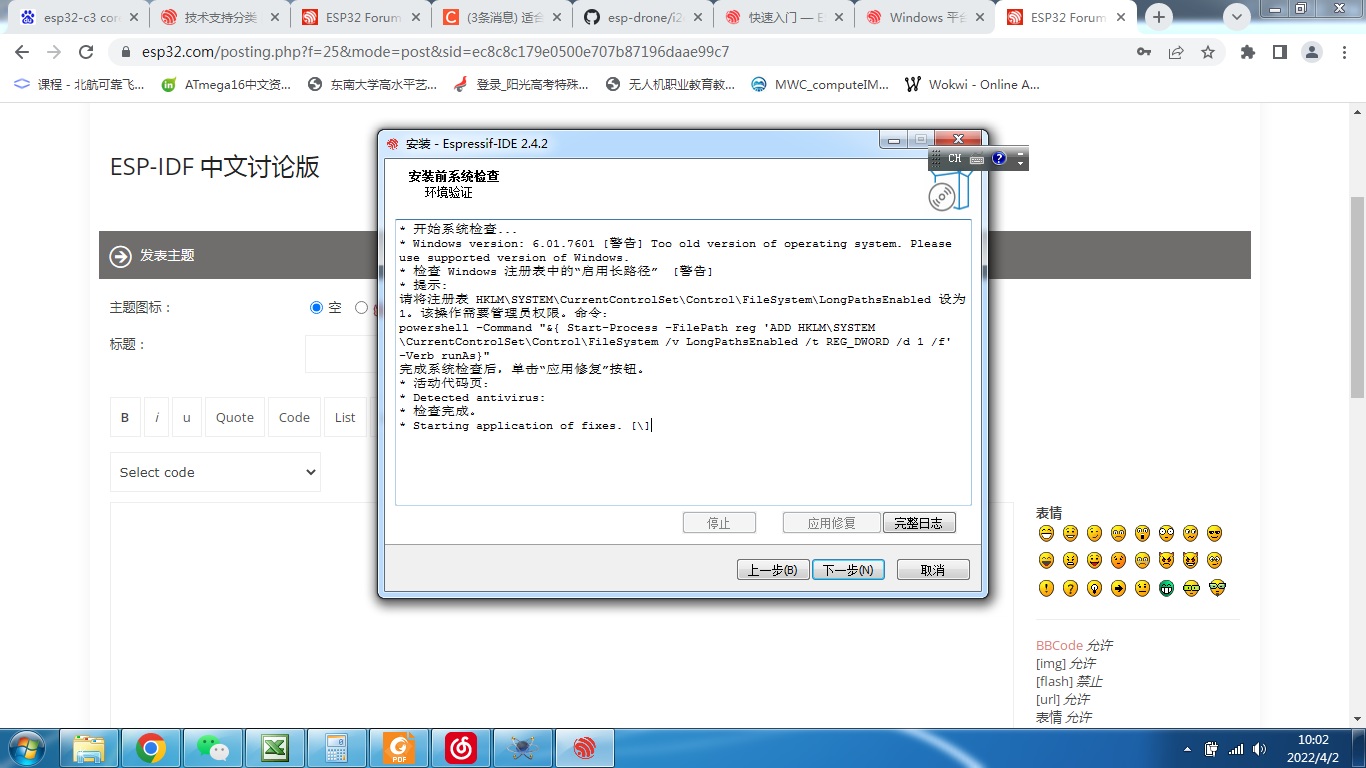Screen dimensions: 1366x768
Task: Open a new browser tab
Action: click(x=1159, y=17)
